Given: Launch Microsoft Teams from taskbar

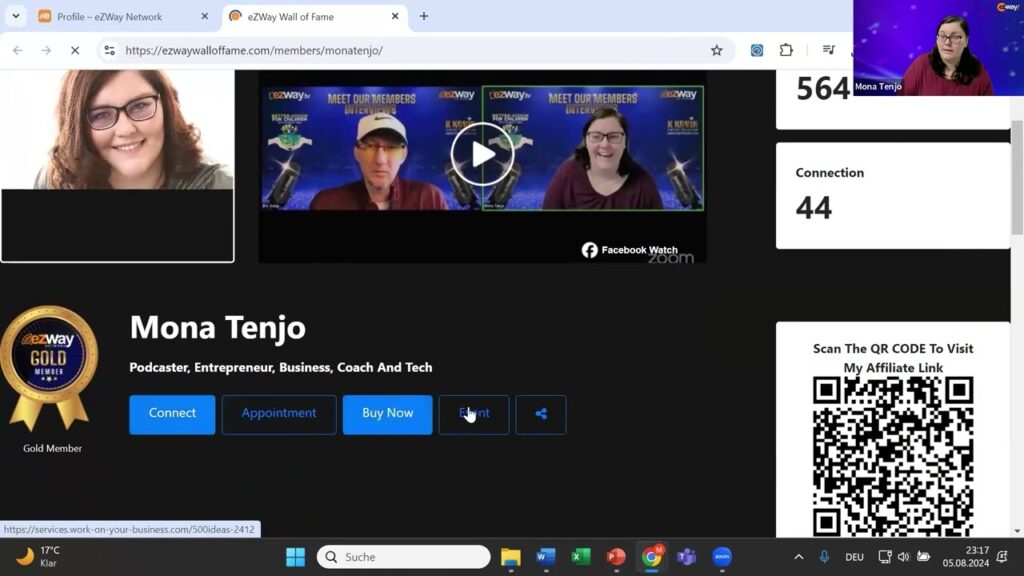Looking at the screenshot, I should [686, 557].
